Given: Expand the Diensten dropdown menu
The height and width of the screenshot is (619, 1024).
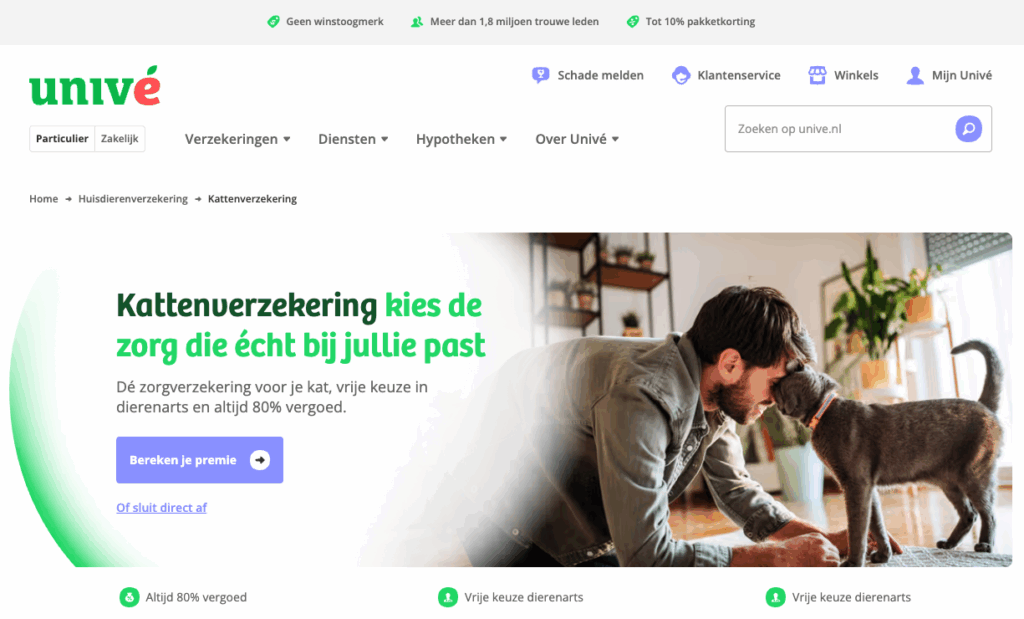Looking at the screenshot, I should pyautogui.click(x=353, y=139).
